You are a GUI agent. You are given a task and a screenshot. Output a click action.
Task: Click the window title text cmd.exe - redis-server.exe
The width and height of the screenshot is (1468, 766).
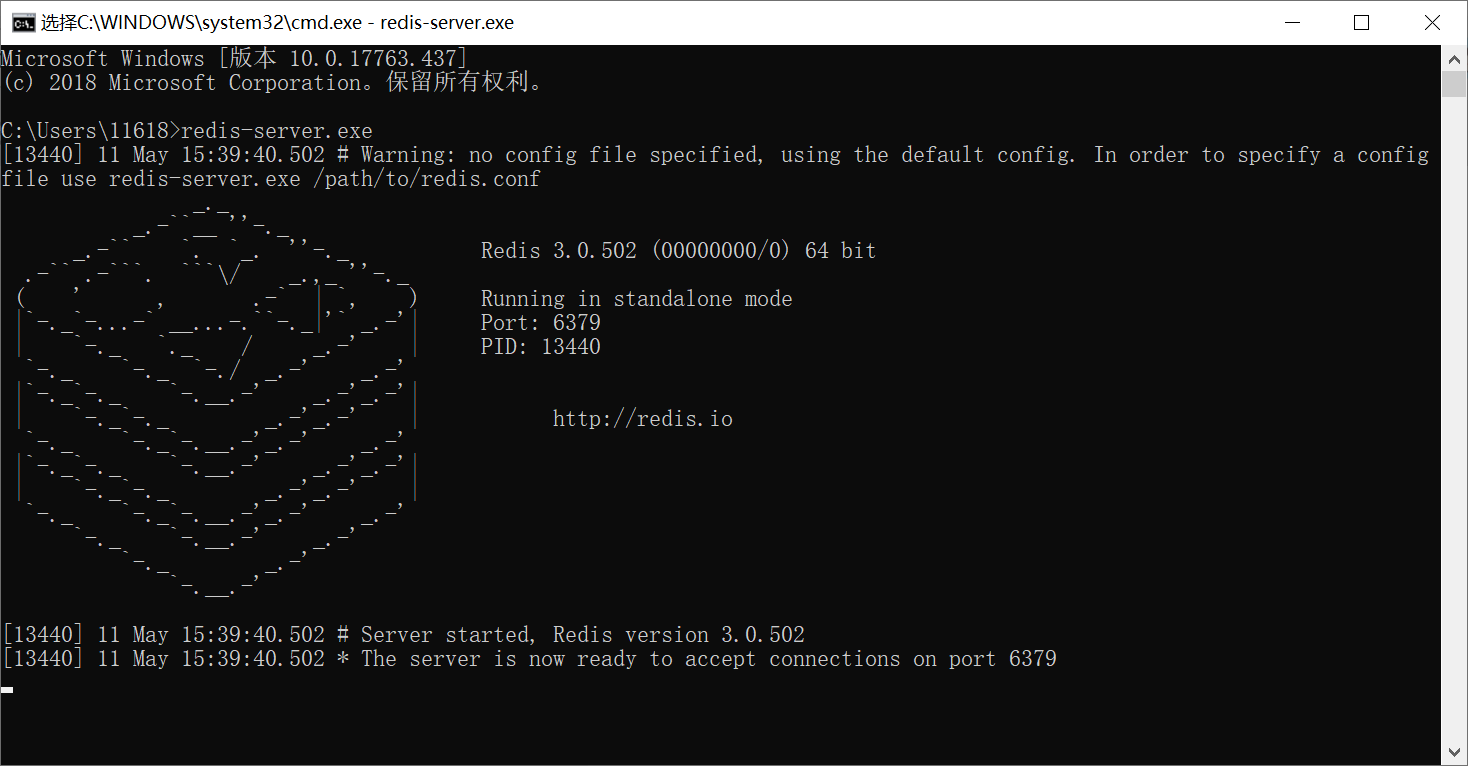click(278, 23)
